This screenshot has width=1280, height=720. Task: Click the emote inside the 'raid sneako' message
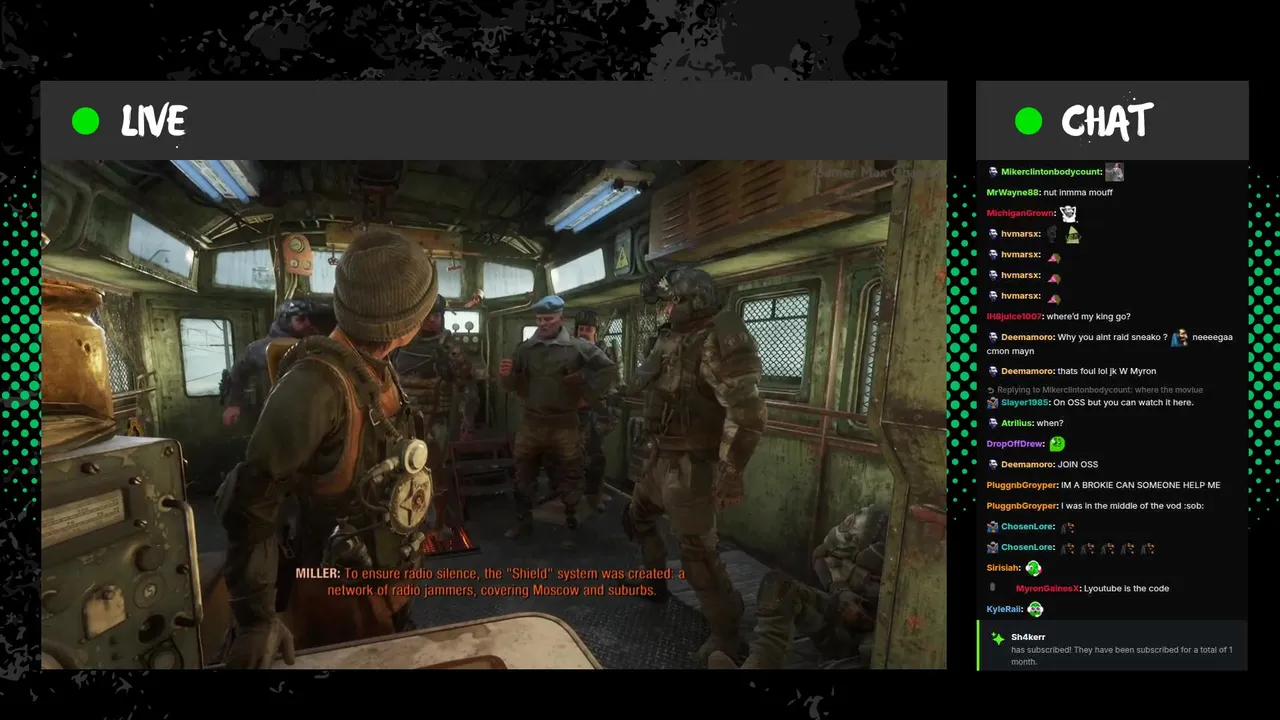[x=1180, y=338]
